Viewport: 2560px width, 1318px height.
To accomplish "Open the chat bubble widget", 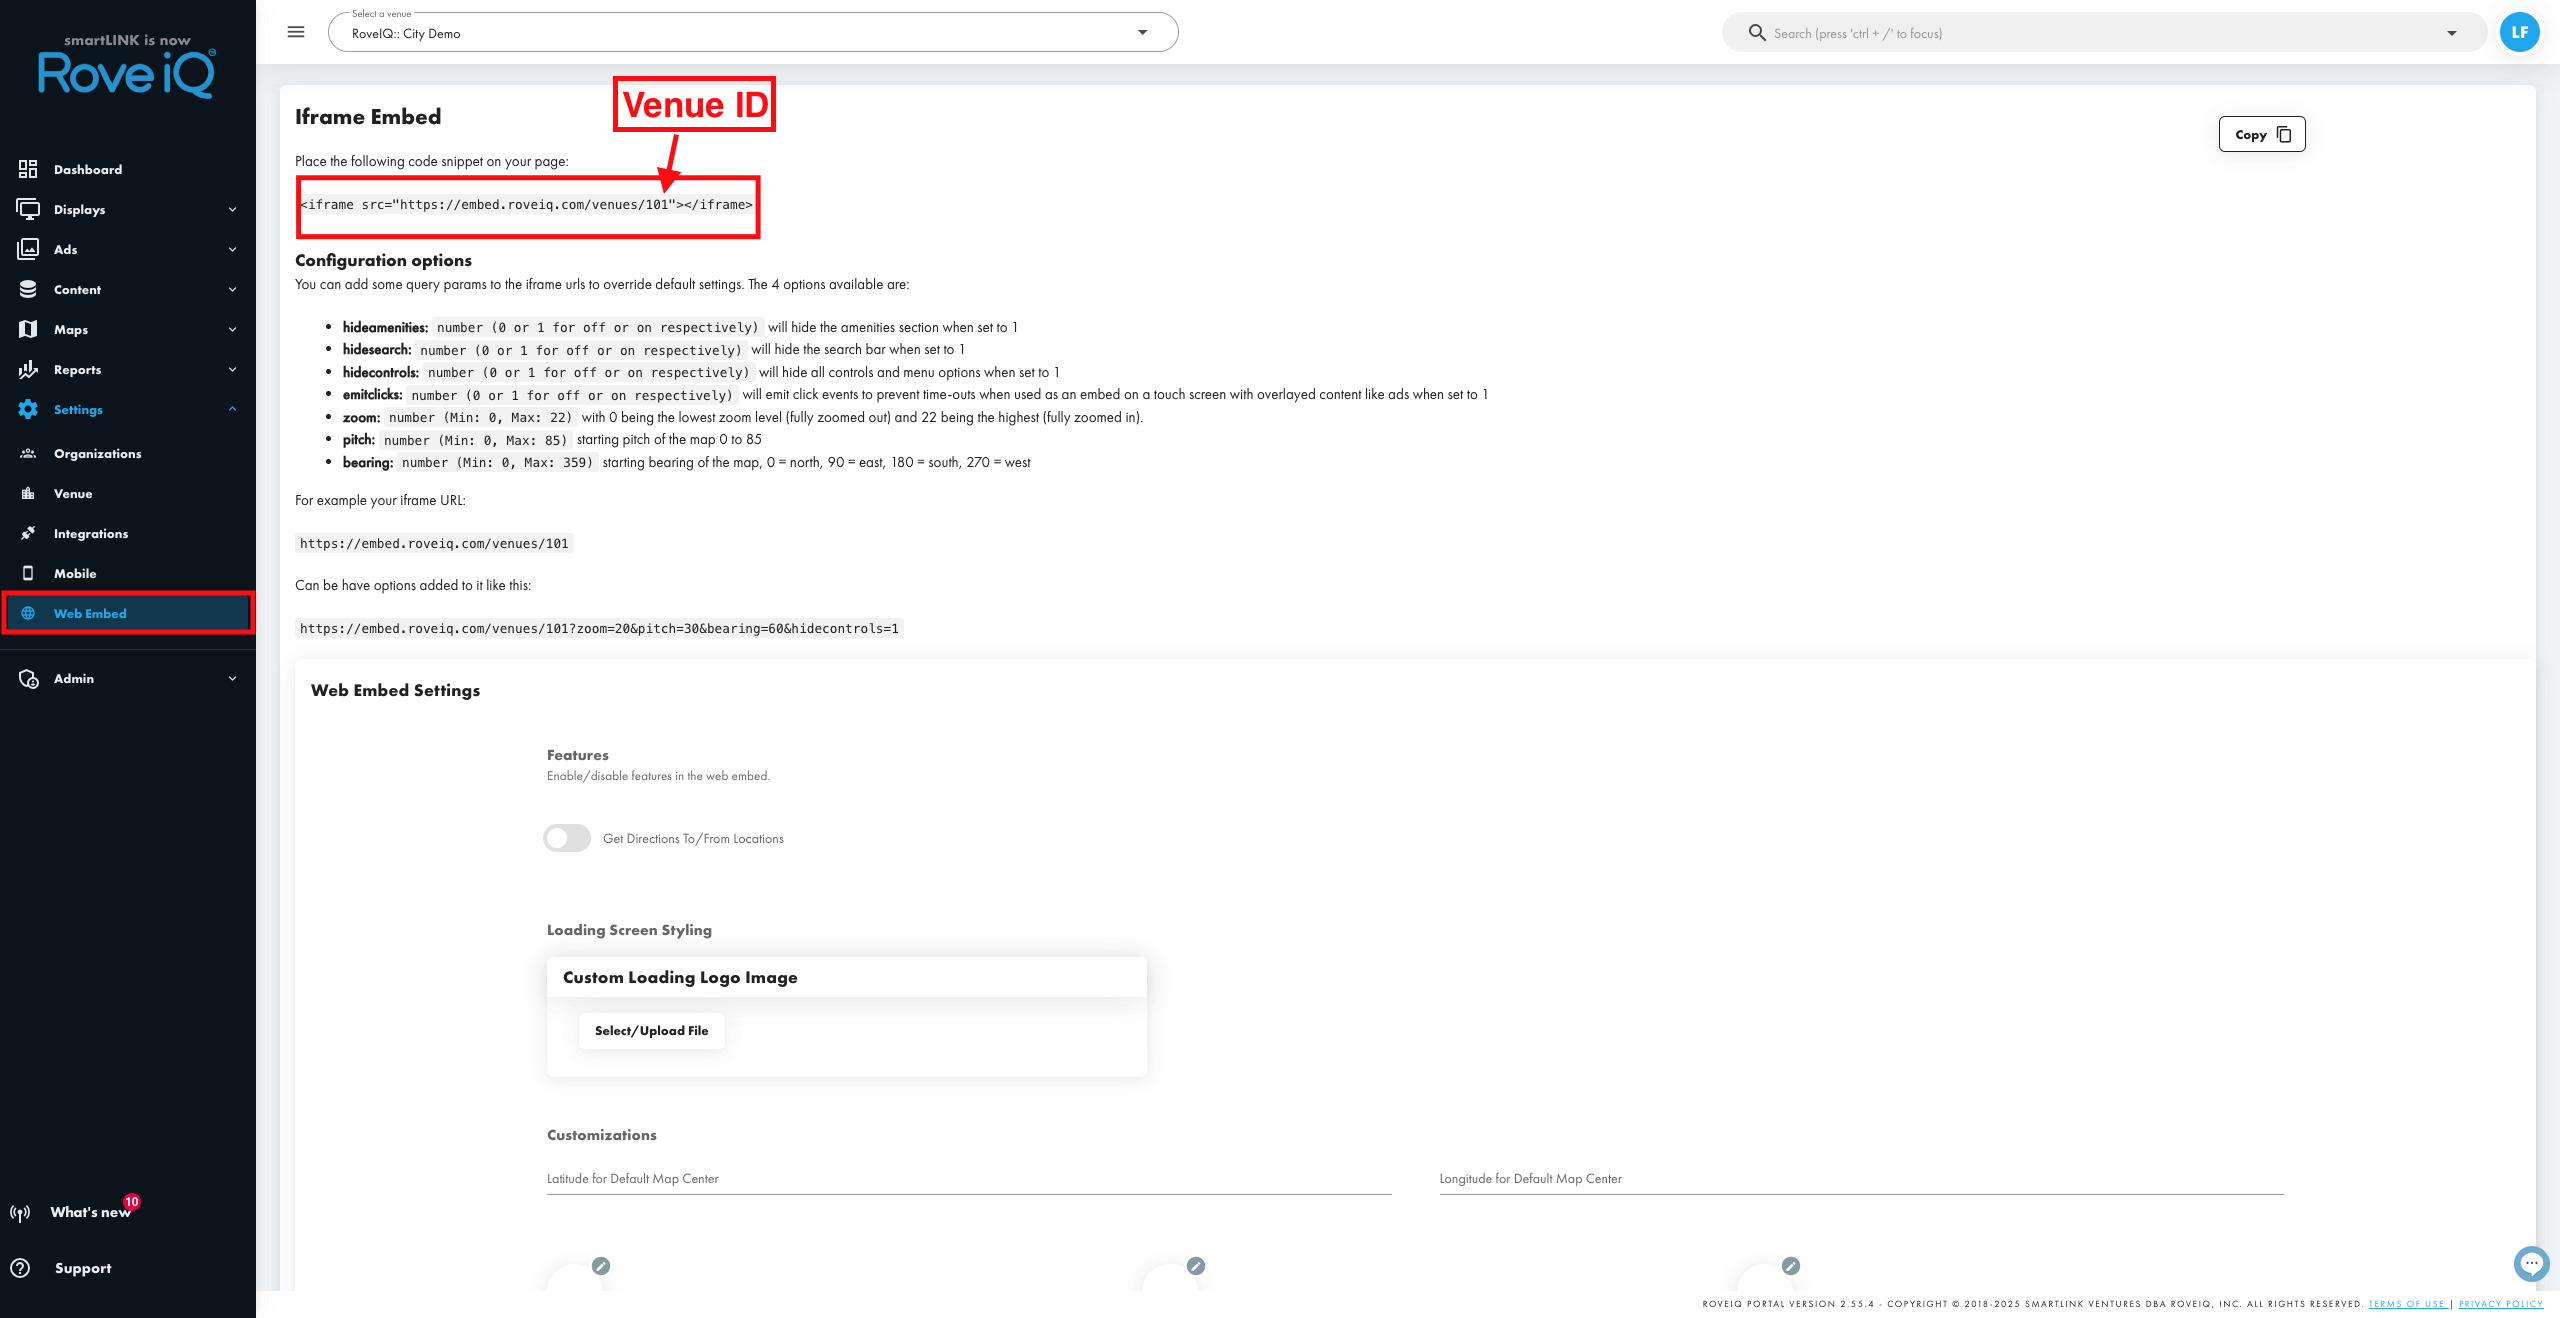I will coord(2531,1263).
